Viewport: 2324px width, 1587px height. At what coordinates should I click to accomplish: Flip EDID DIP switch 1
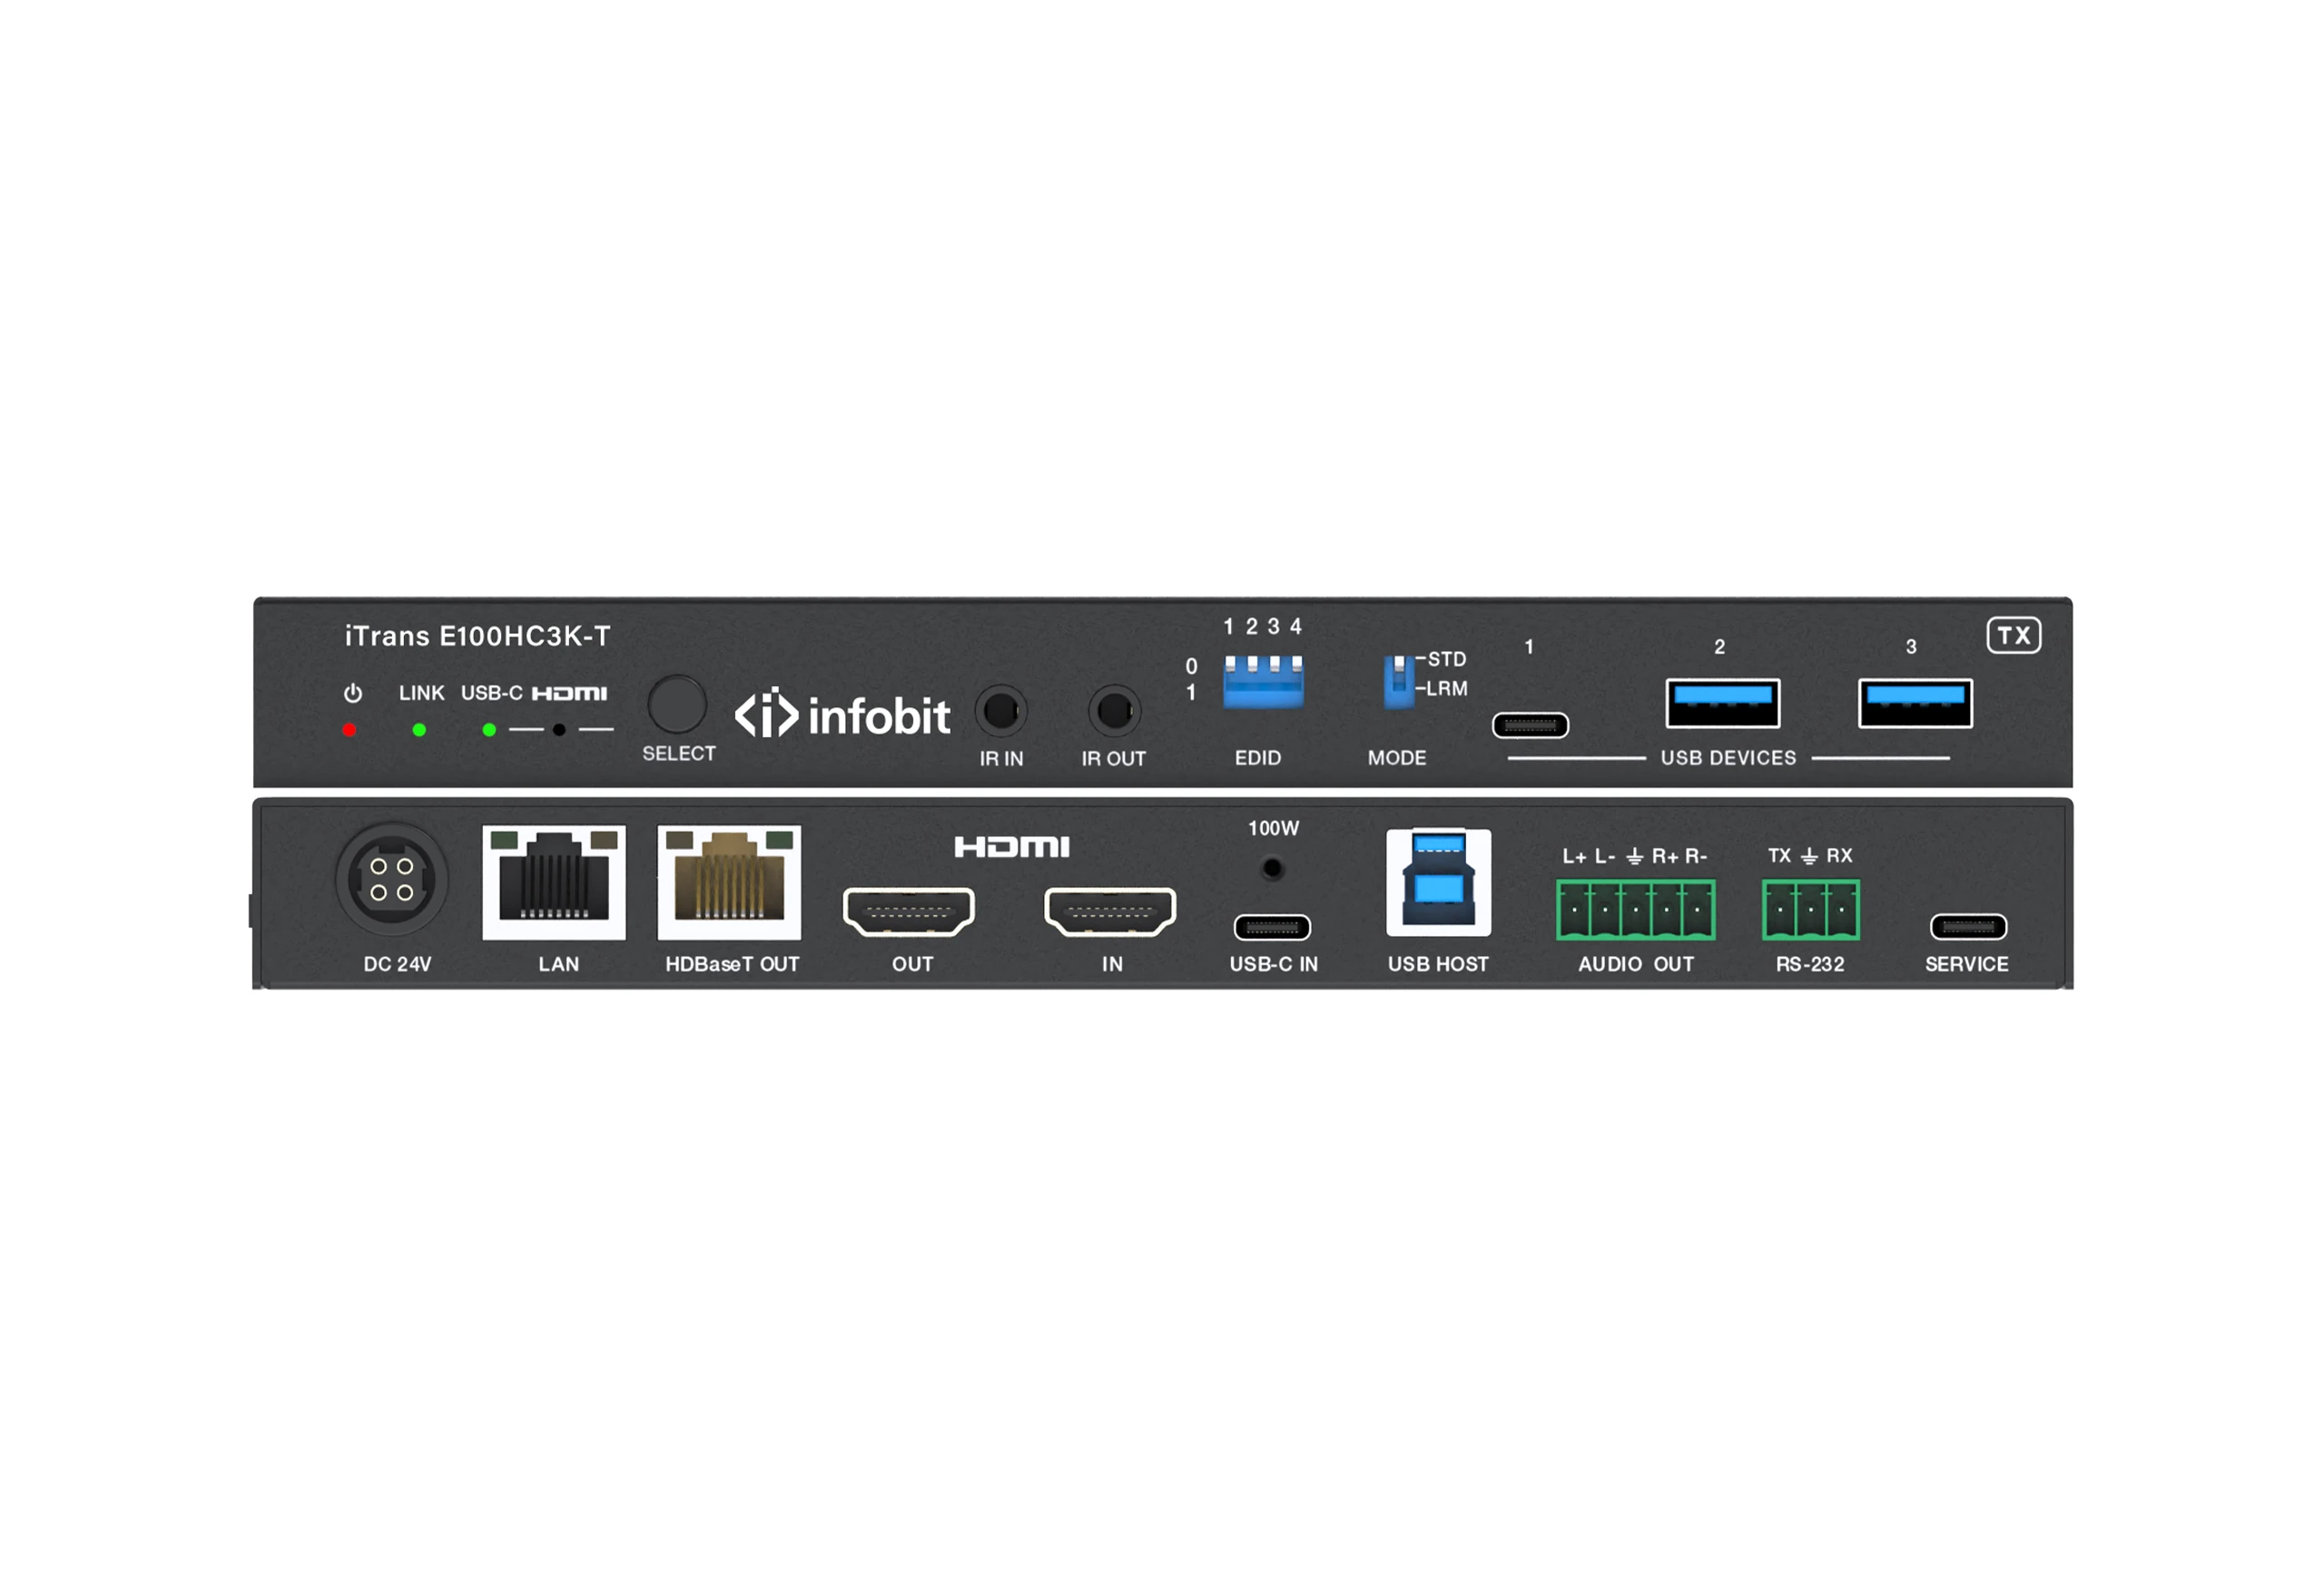click(x=1233, y=665)
